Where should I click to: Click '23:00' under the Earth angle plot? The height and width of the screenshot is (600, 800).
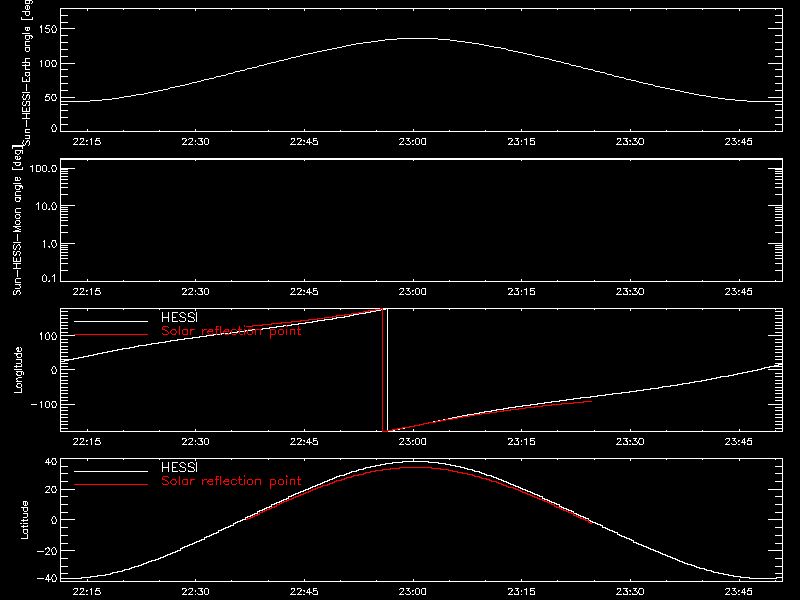point(412,141)
